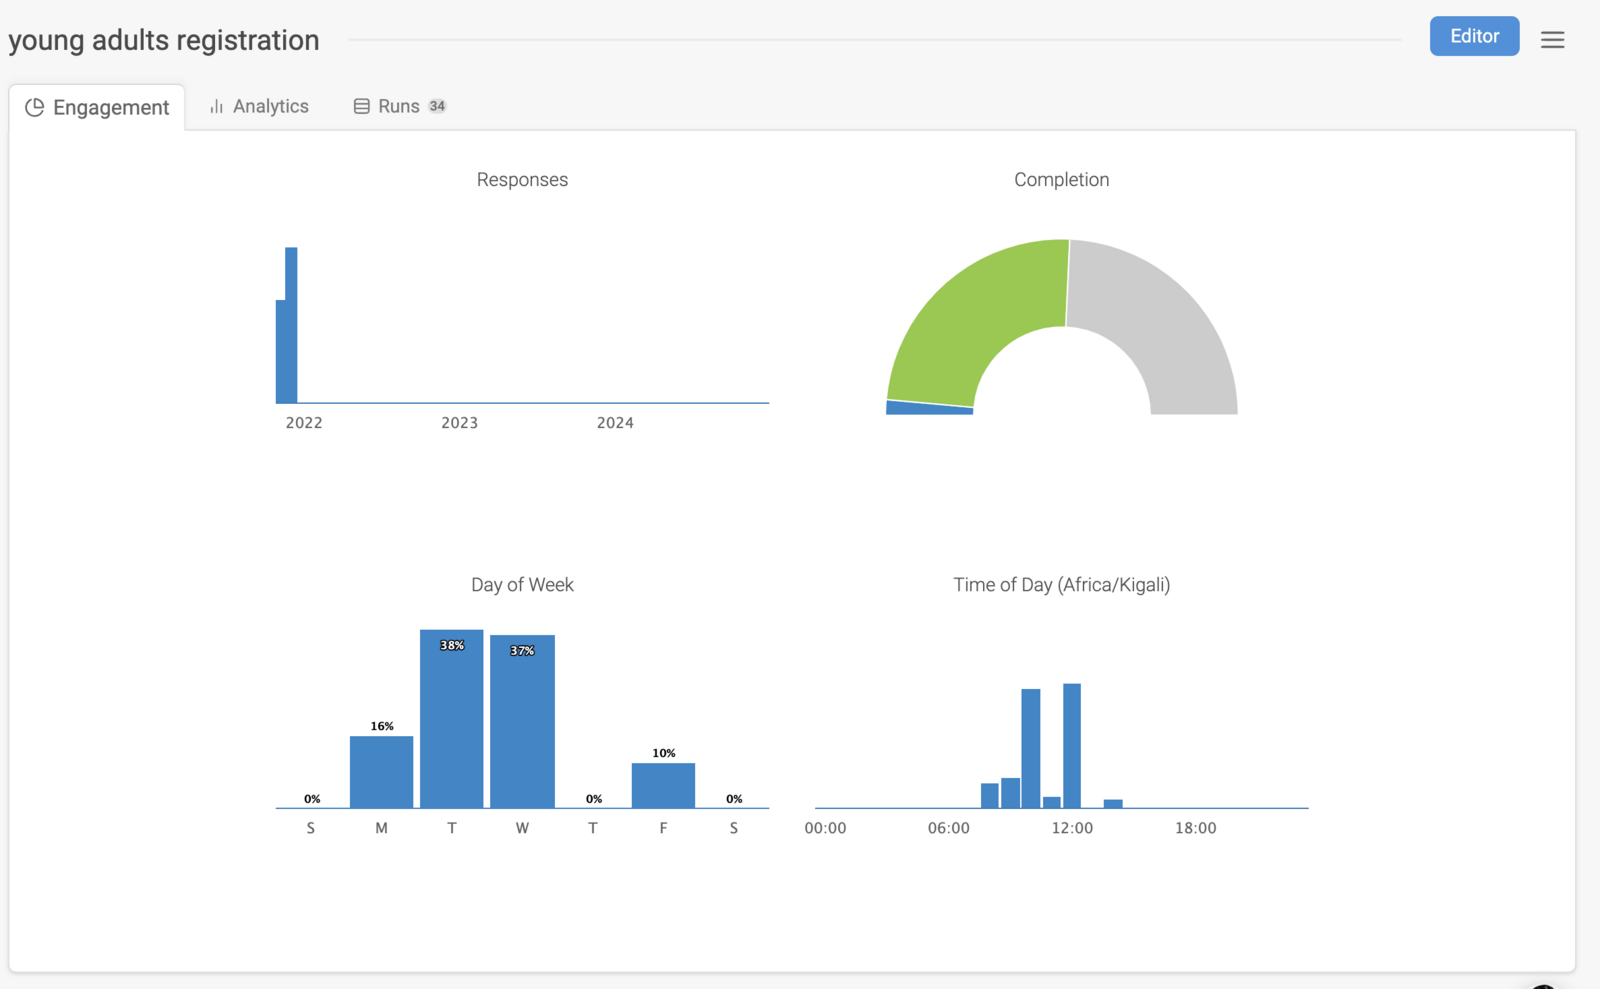Click the 12:00 bar in Time of Day
The width and height of the screenshot is (1600, 989).
click(x=1072, y=745)
